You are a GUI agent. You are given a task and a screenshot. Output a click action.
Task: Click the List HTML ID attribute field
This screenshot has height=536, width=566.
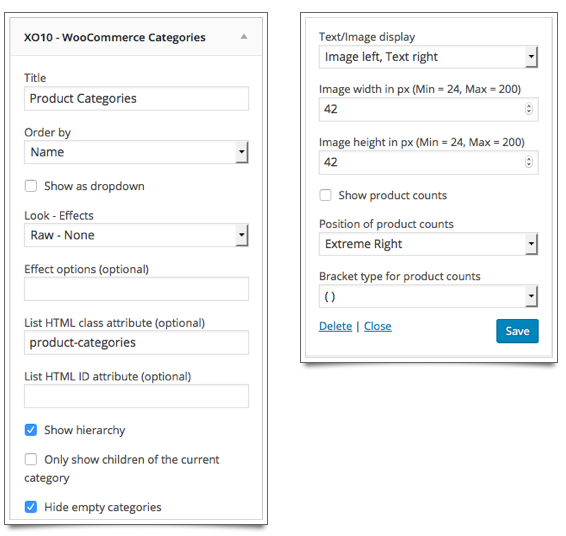(136, 396)
